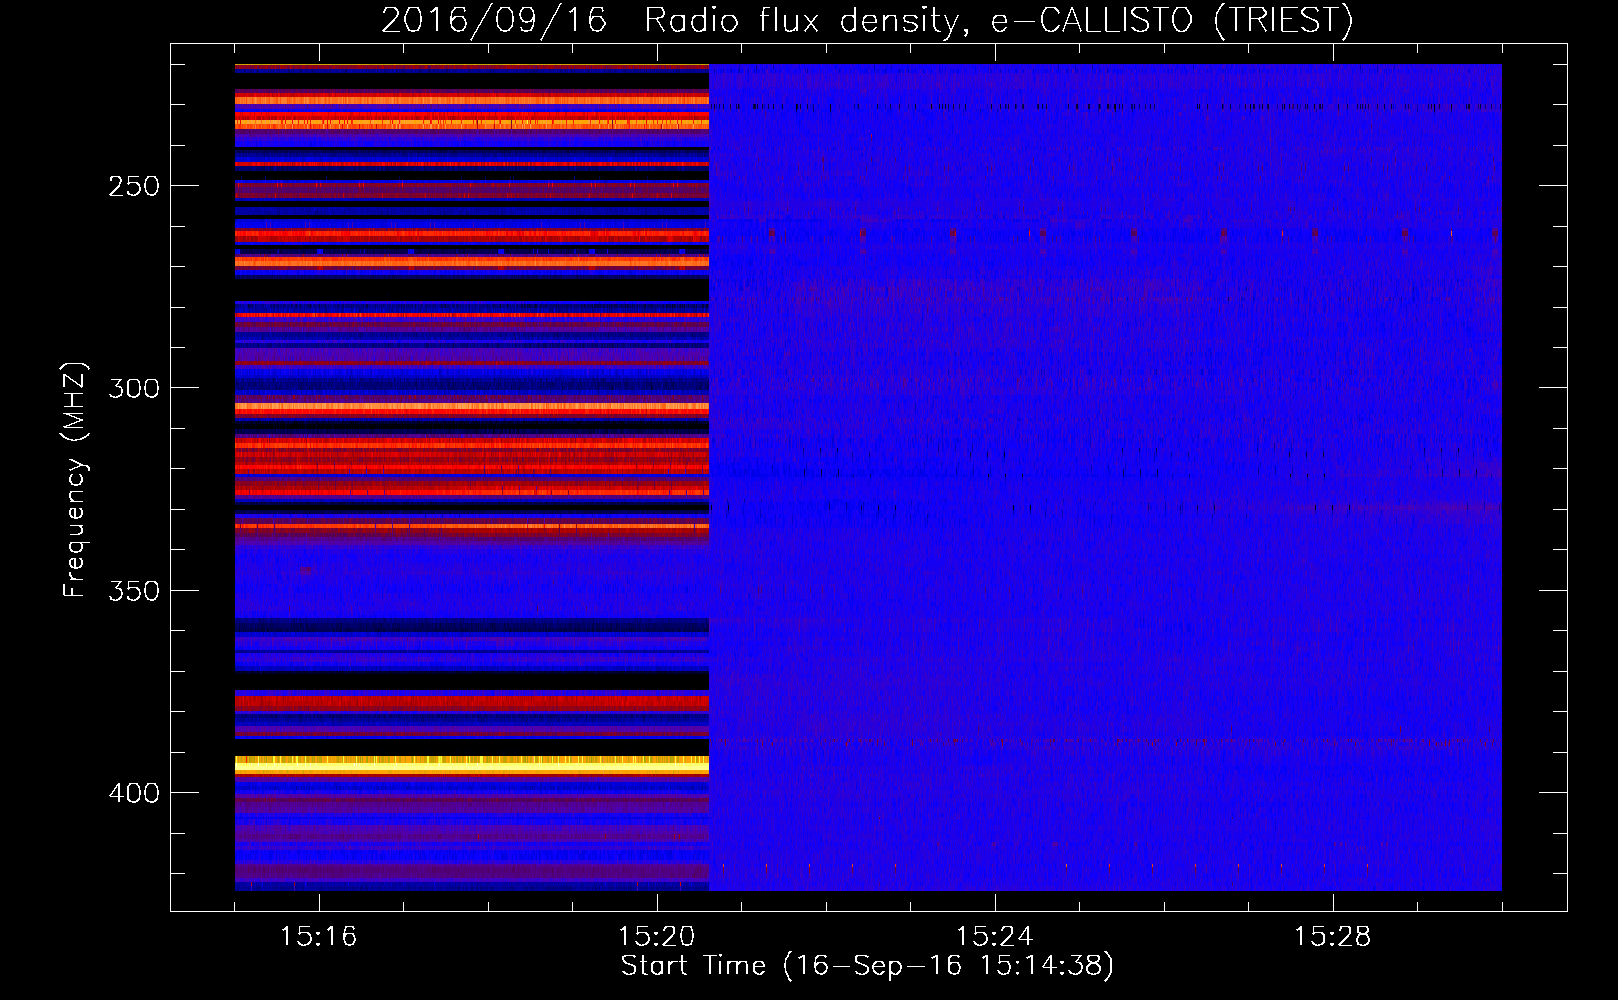Viewport: 1618px width, 1000px height.
Task: Click the y-axis label "Frequency (MHZ)"
Action: tap(75, 479)
